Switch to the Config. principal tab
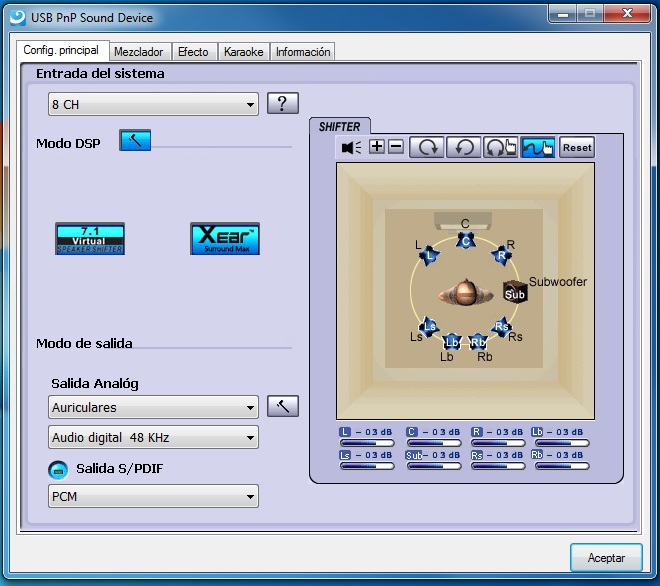660x586 pixels. pyautogui.click(x=61, y=51)
